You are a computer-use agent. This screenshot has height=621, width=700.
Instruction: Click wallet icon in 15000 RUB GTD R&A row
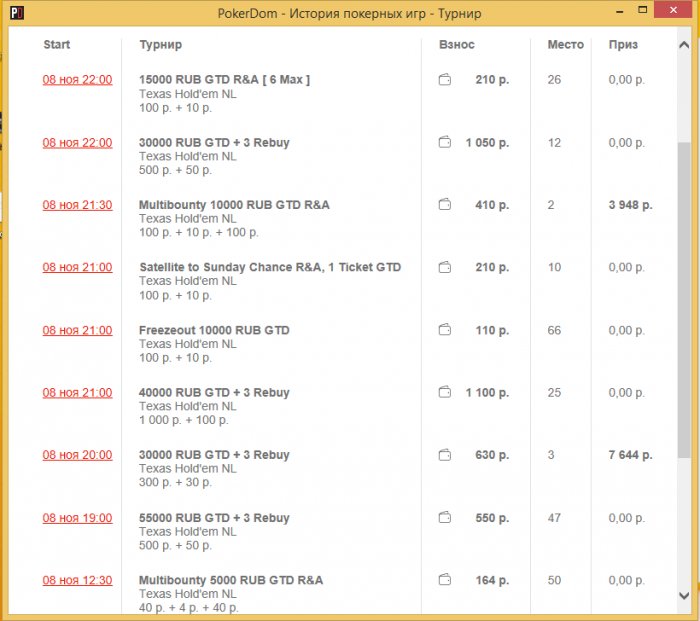tap(445, 80)
